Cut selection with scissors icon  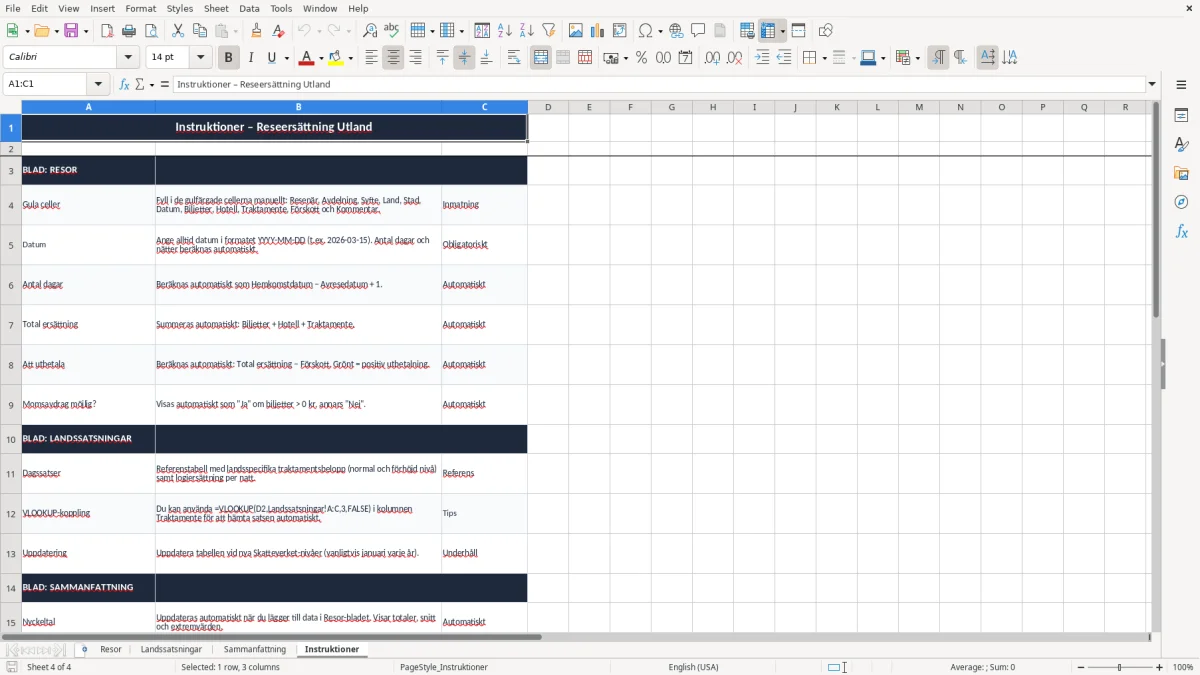(178, 31)
